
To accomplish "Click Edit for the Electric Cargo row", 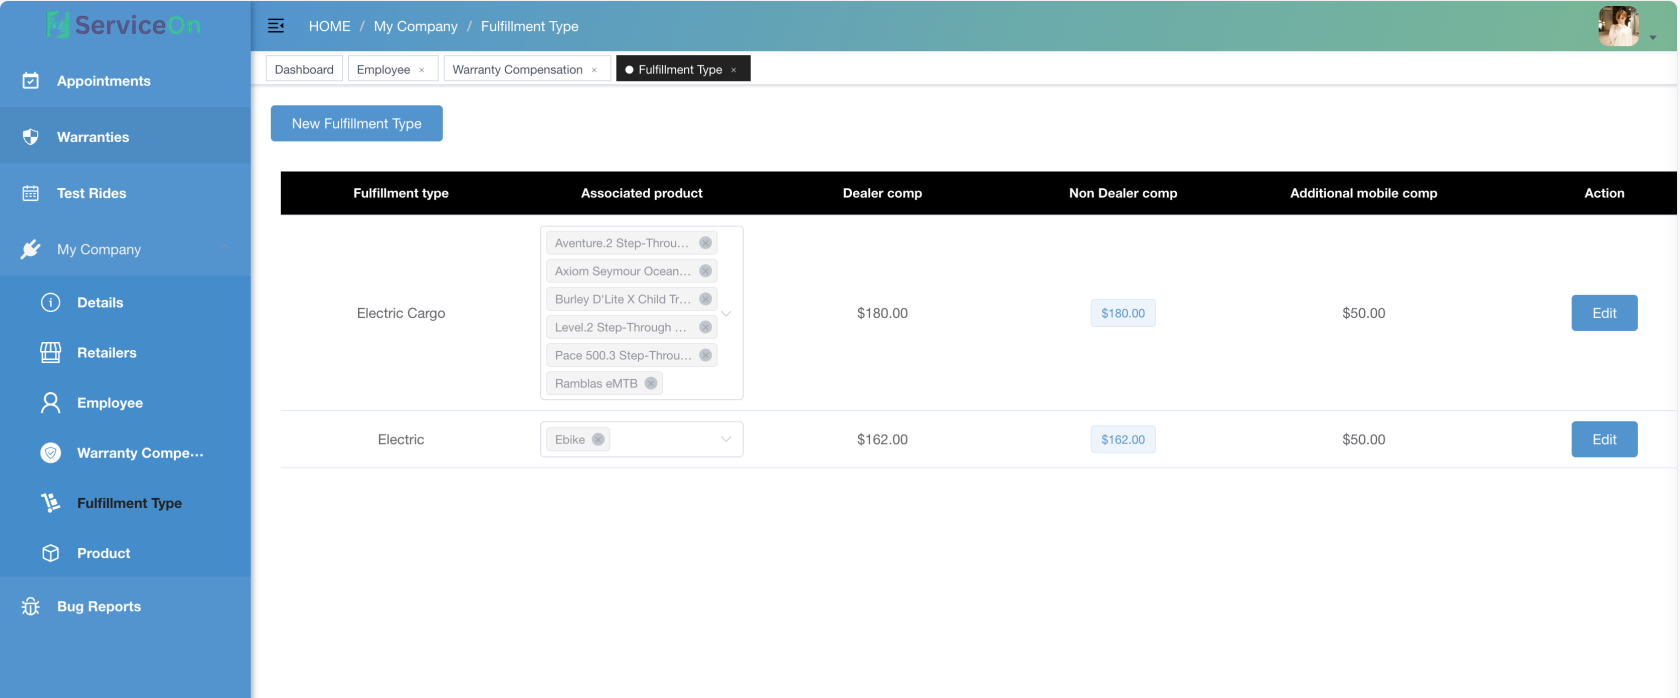I will coord(1604,313).
